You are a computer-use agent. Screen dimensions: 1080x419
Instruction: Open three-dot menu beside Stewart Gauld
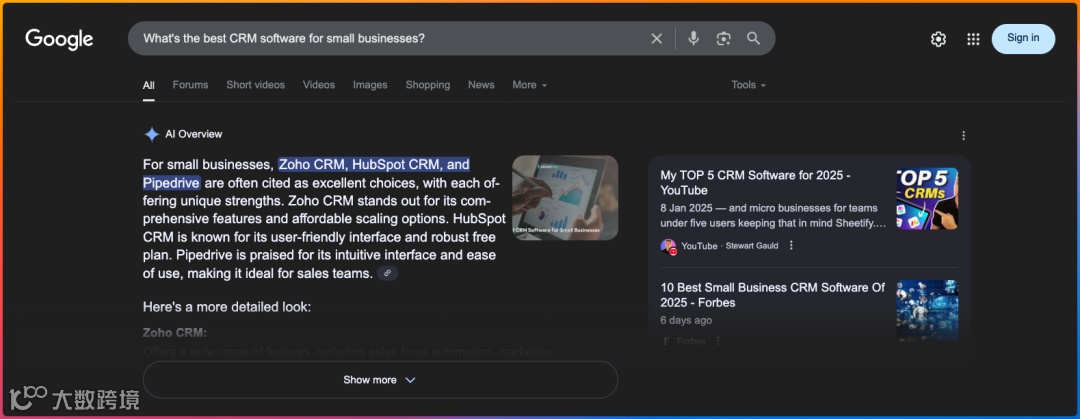(791, 245)
